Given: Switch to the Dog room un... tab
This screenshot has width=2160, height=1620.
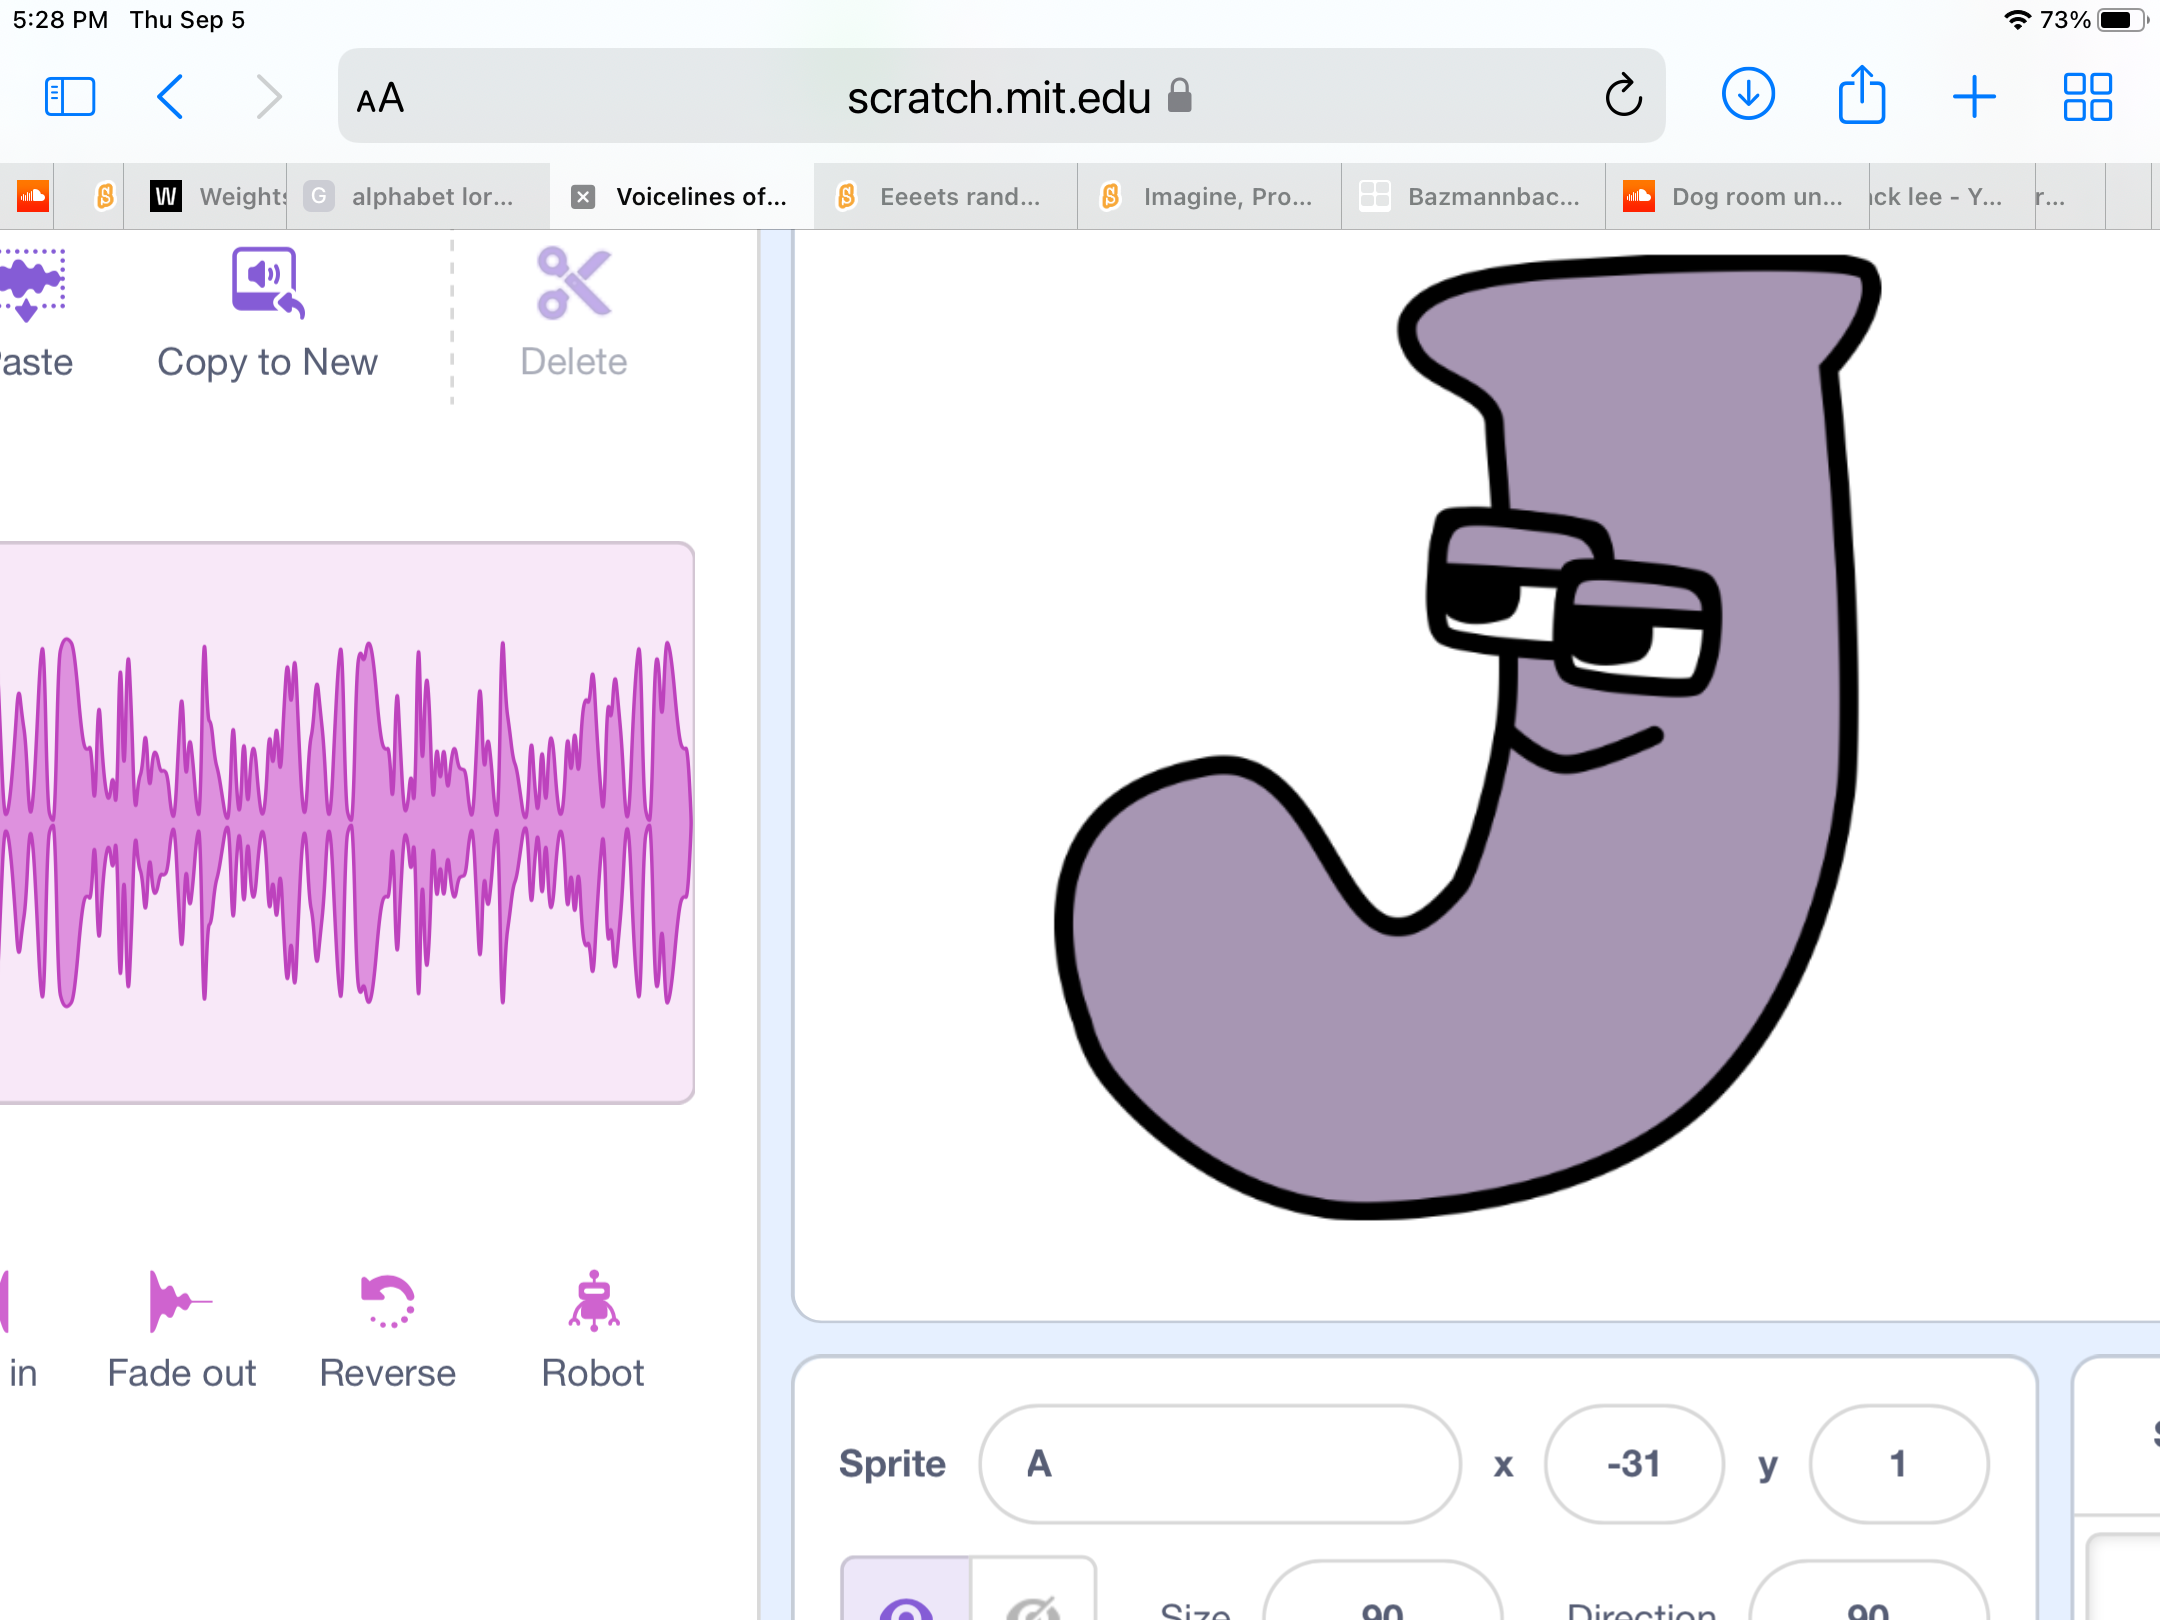Looking at the screenshot, I should (1738, 196).
